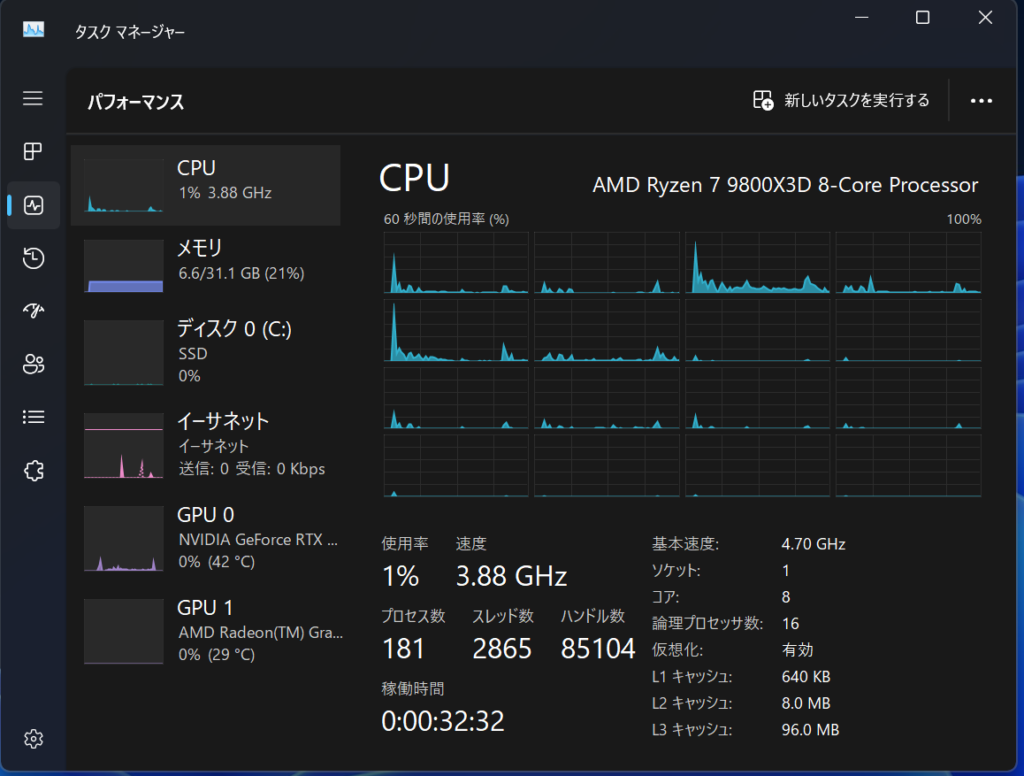Select GPU 1 AMD Radeon item

pos(206,631)
